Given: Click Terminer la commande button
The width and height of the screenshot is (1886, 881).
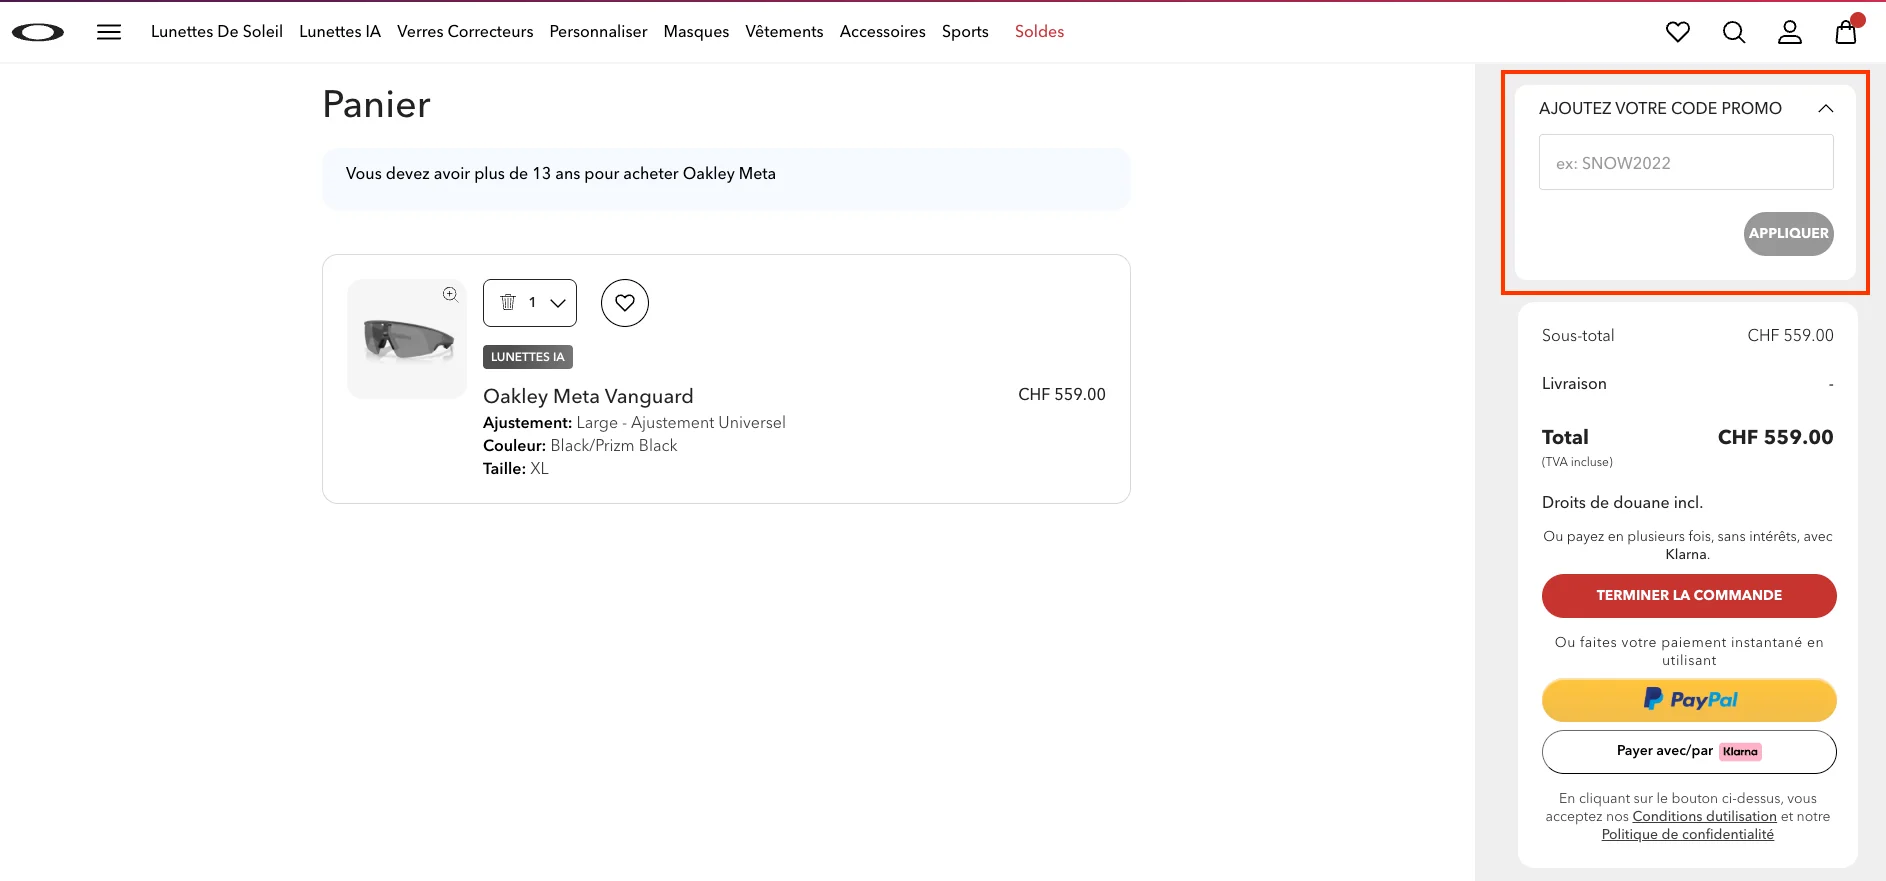Looking at the screenshot, I should (1689, 596).
